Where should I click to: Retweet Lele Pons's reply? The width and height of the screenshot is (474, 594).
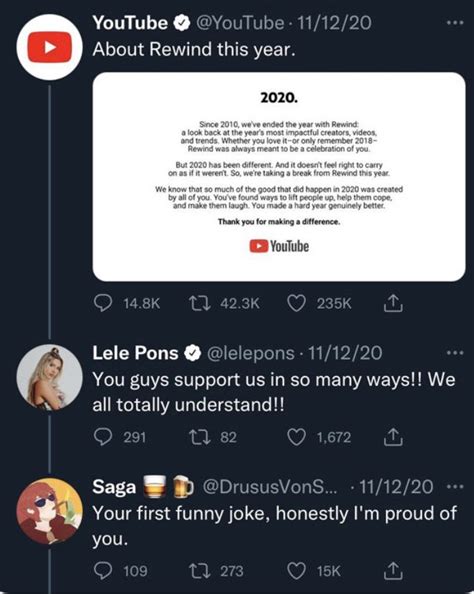pos(200,438)
